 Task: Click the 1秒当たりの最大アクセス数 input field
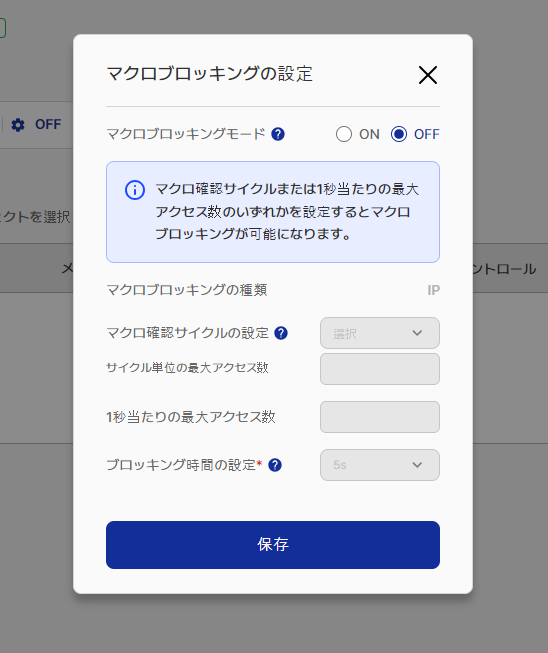(x=380, y=417)
